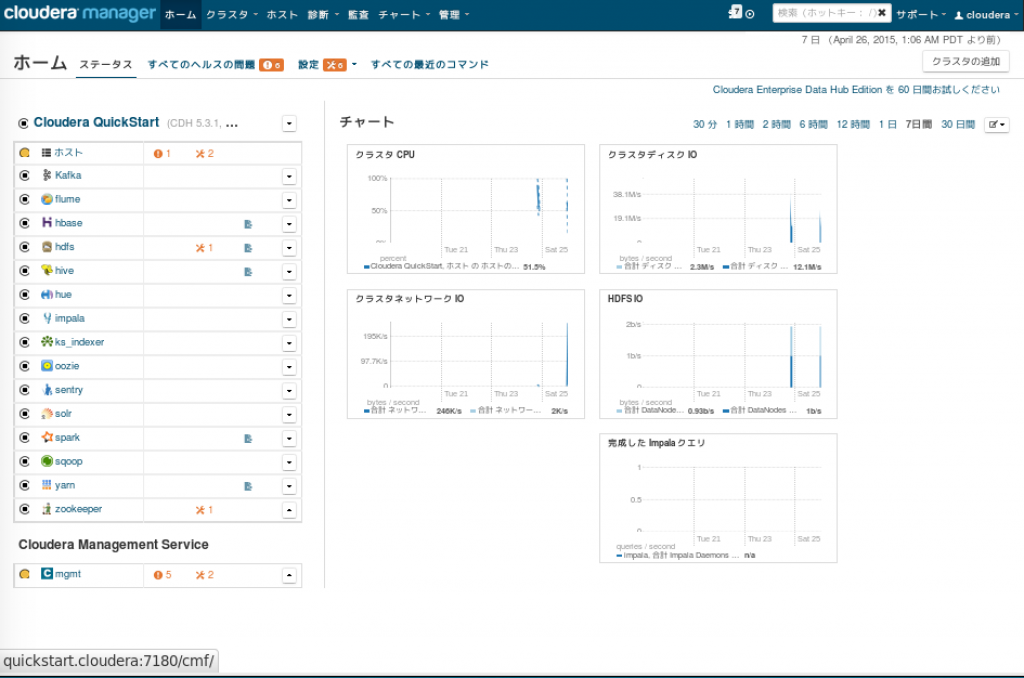Open the solr service icon
The height and width of the screenshot is (678, 1024).
coord(46,413)
